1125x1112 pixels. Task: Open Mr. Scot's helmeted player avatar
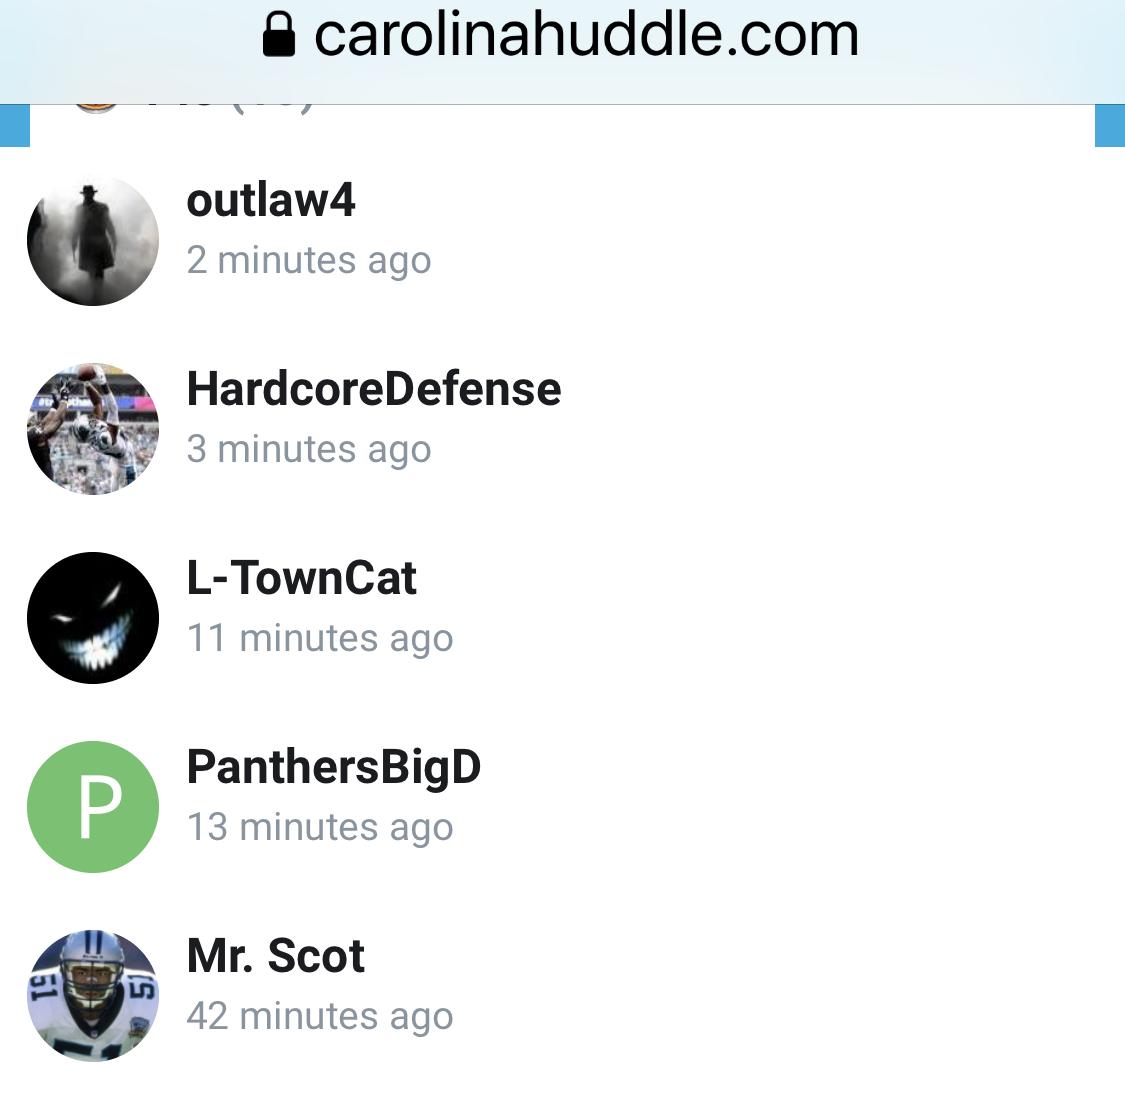93,996
